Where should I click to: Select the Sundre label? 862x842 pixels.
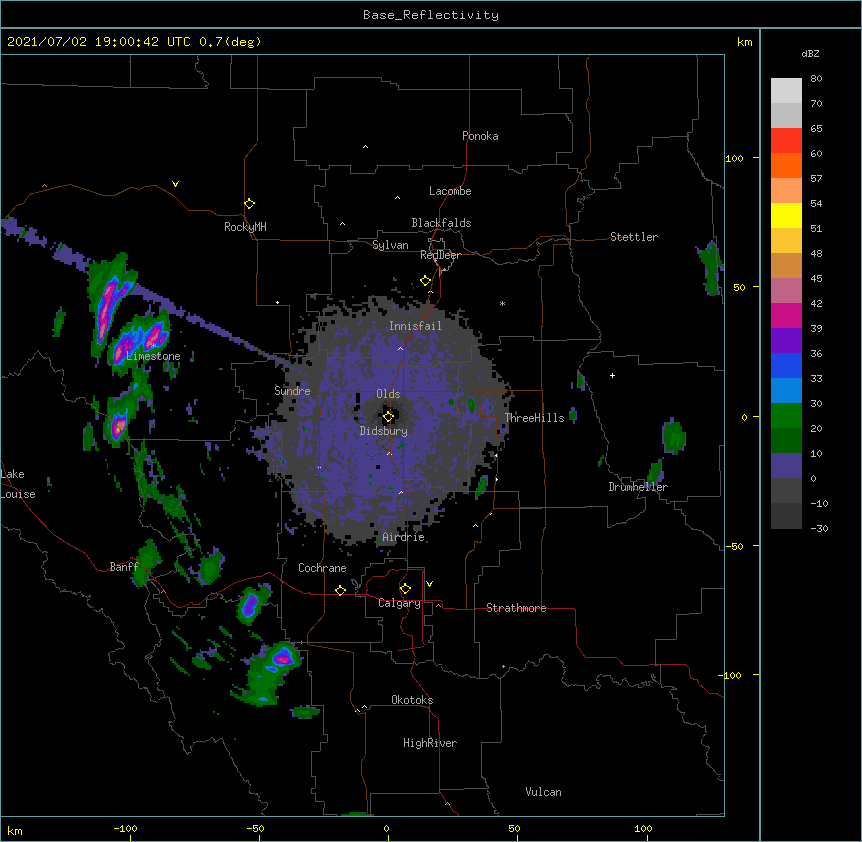292,391
